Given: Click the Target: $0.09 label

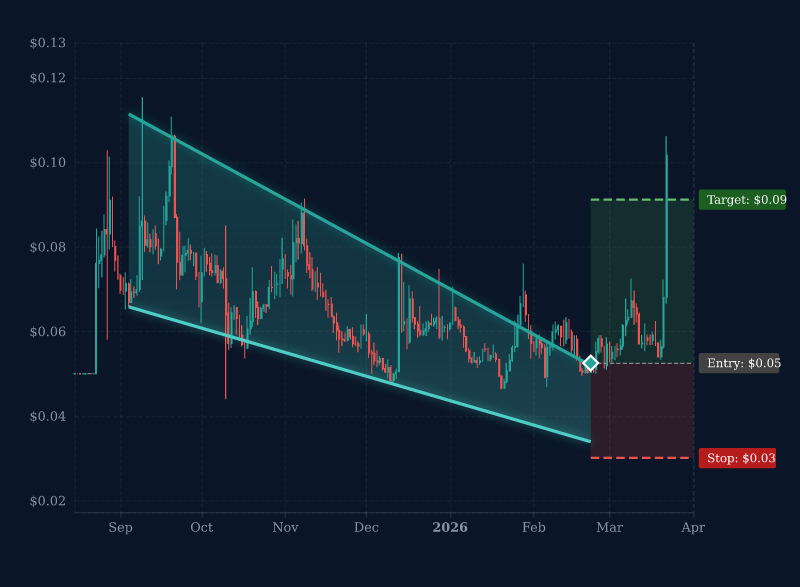Looking at the screenshot, I should tap(744, 200).
